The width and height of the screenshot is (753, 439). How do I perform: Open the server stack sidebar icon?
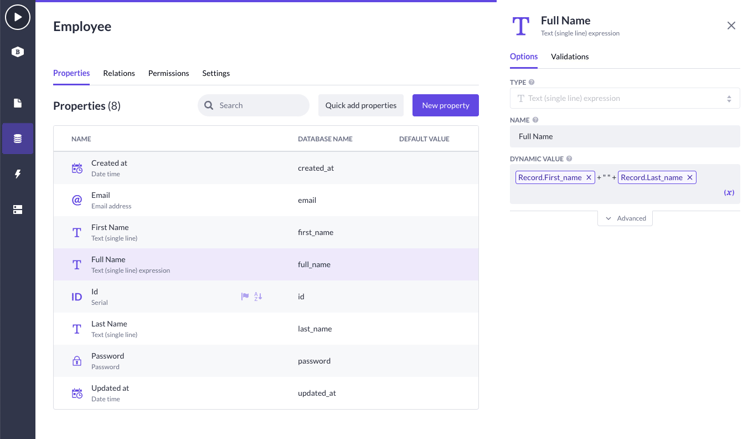click(17, 210)
